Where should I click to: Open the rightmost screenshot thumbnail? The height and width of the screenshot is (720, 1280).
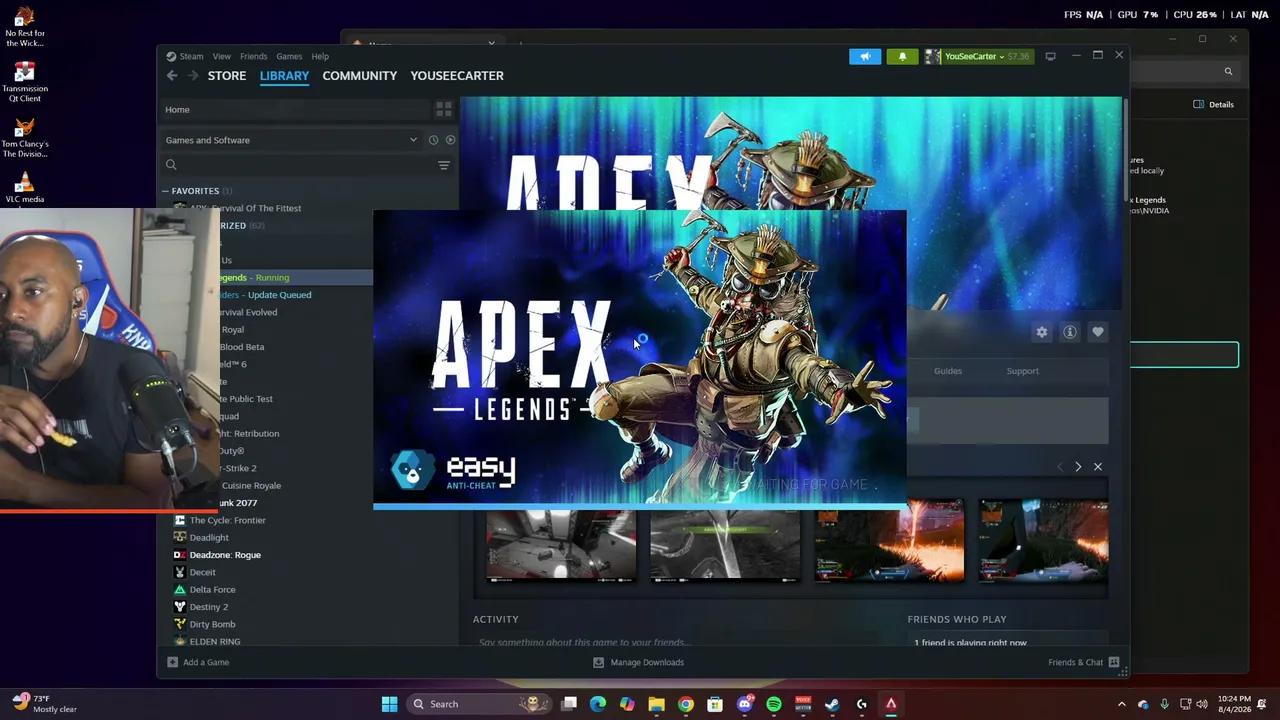coord(1043,541)
